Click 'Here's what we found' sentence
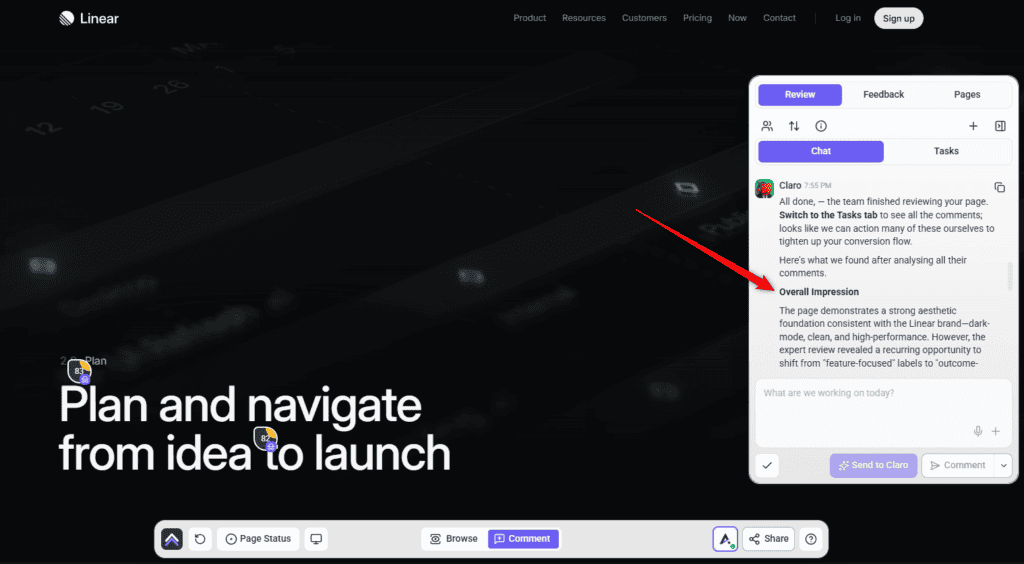 (872, 266)
